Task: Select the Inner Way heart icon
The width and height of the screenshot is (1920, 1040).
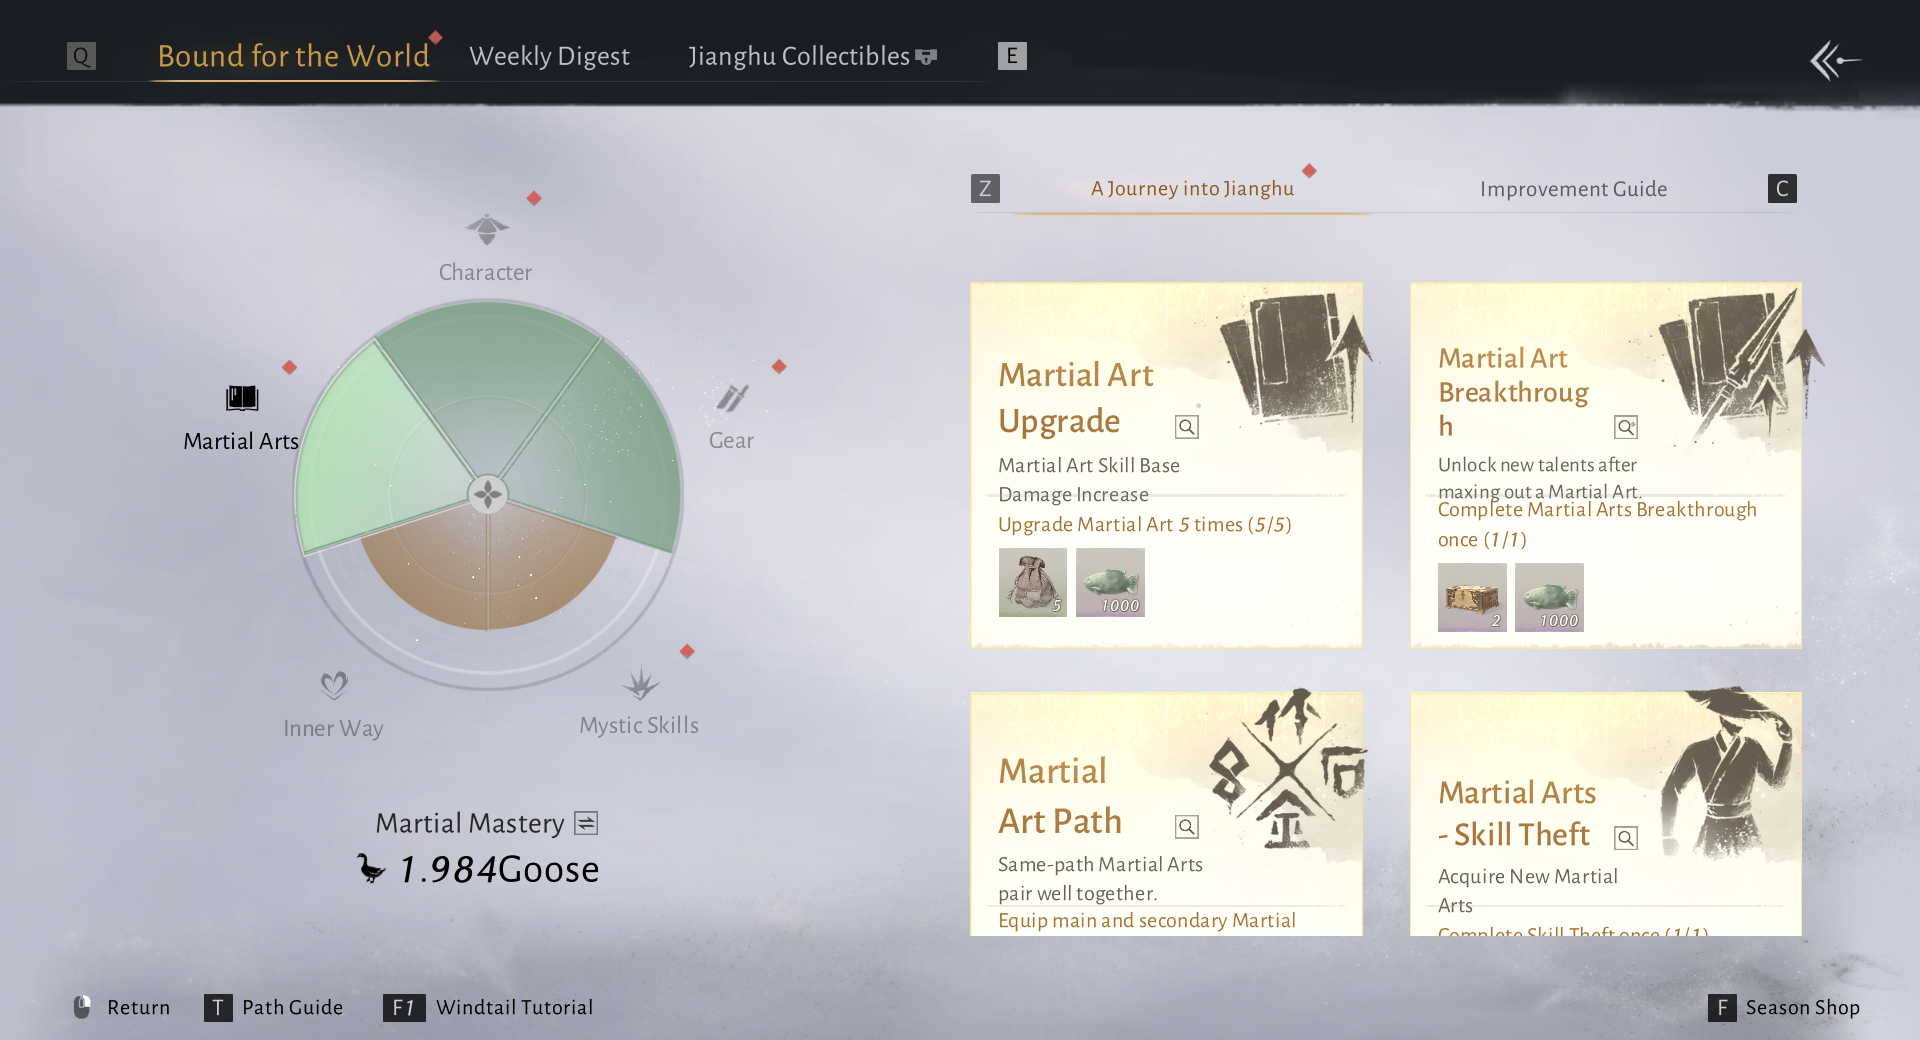Action: tap(334, 685)
